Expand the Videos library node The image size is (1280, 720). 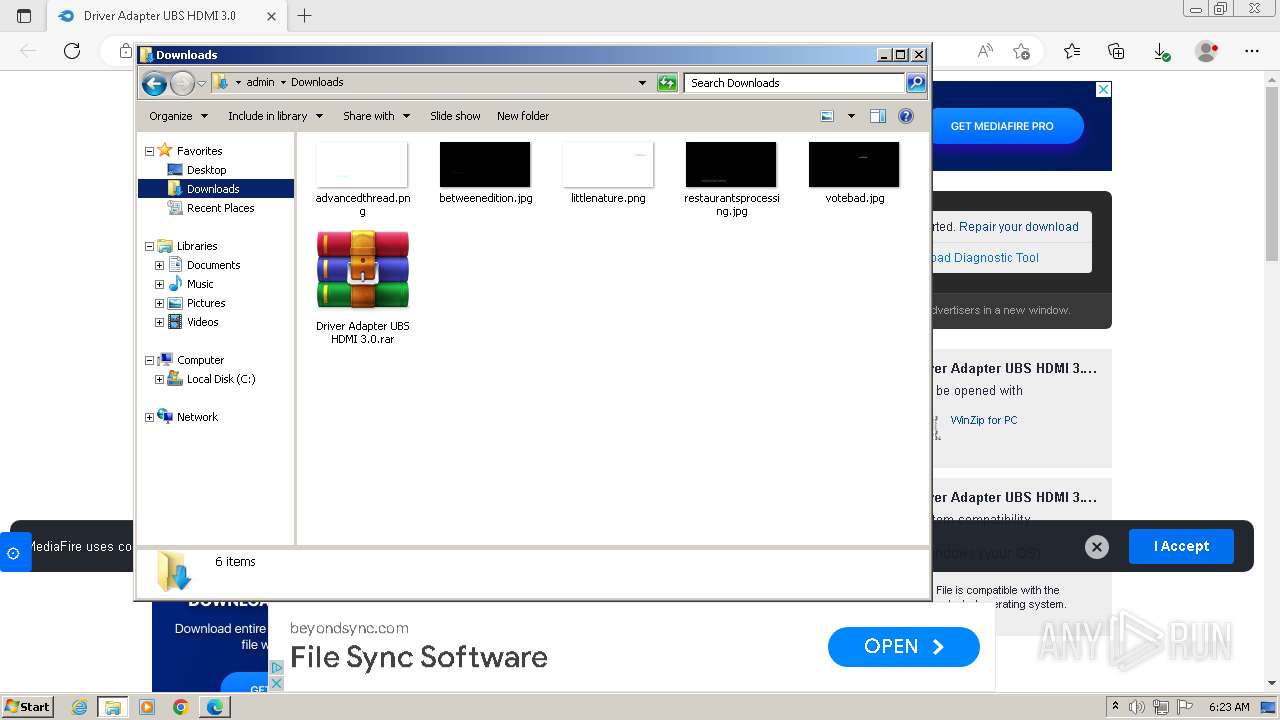tap(159, 323)
